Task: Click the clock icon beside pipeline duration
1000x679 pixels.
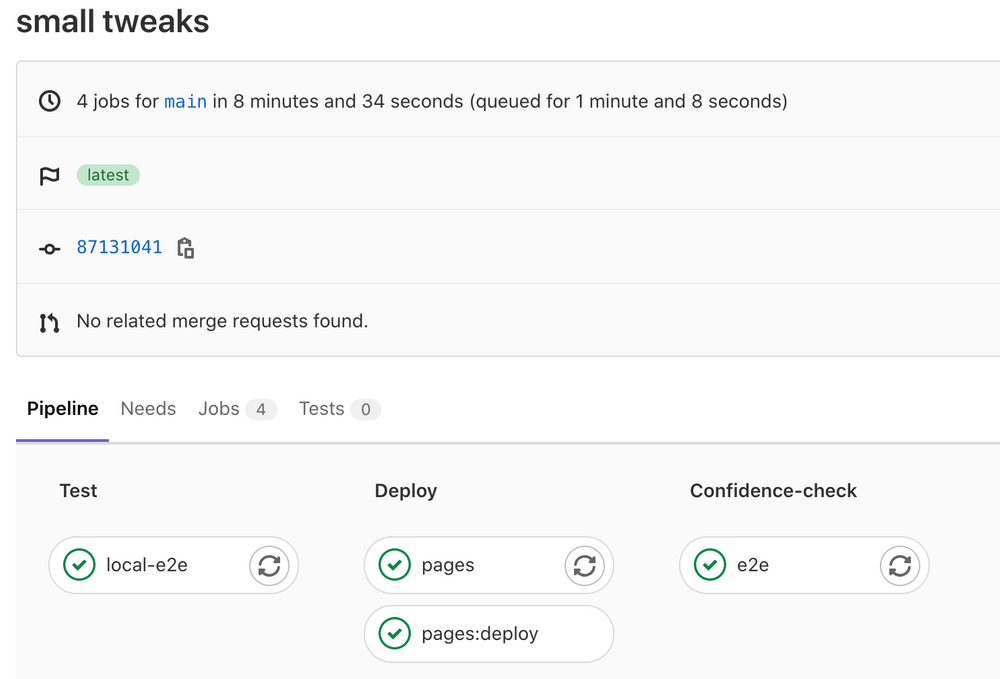Action: click(49, 102)
